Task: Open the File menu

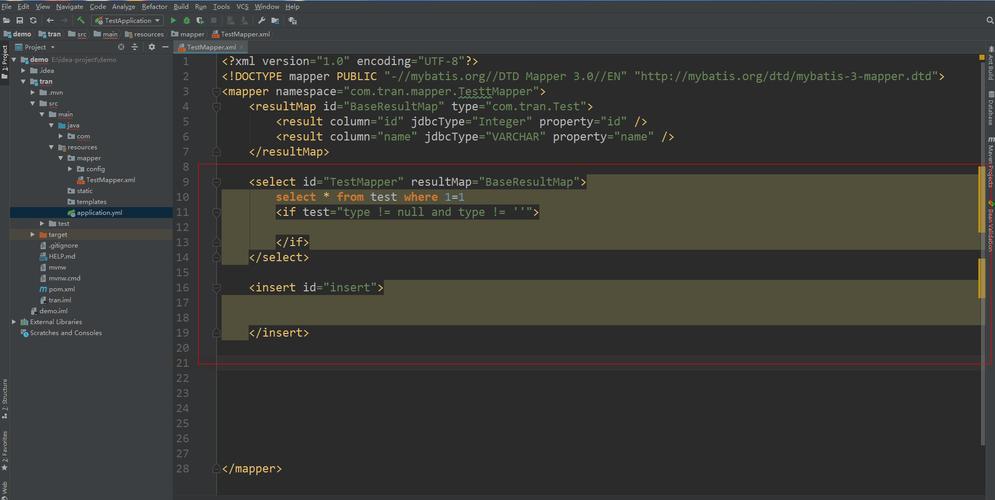Action: [6, 6]
